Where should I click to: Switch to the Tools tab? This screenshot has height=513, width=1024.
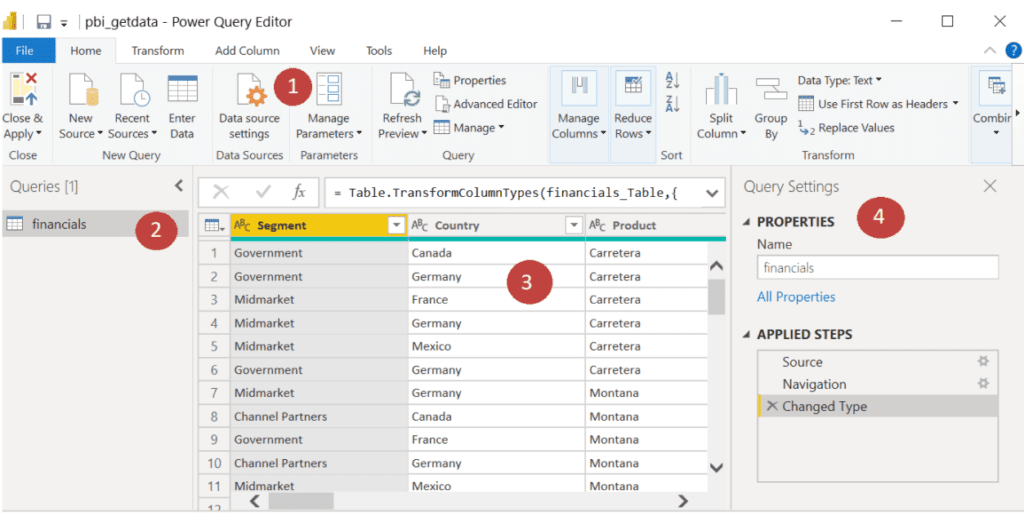tap(379, 50)
